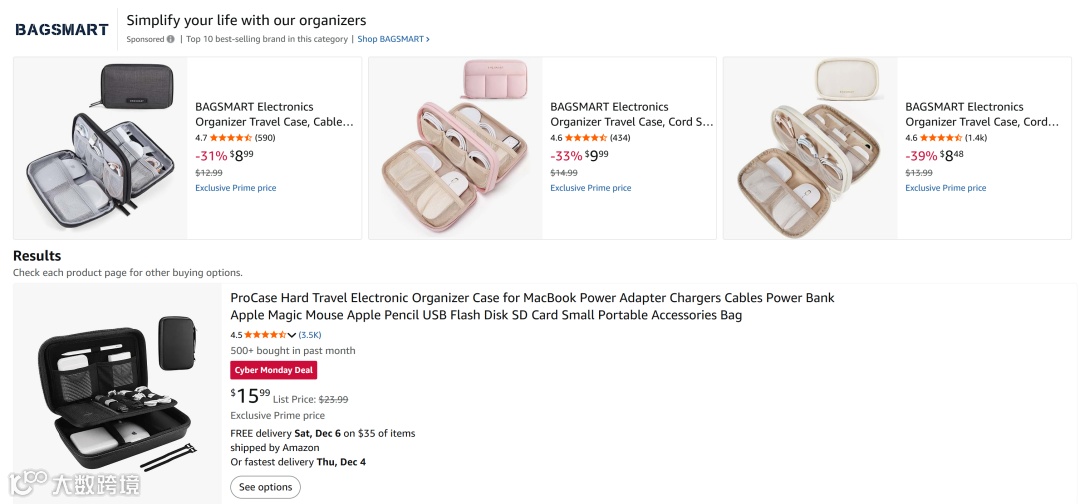Viewport: 1080px width, 504px height.
Task: Open the Shop BAGSMART link
Action: click(x=393, y=39)
